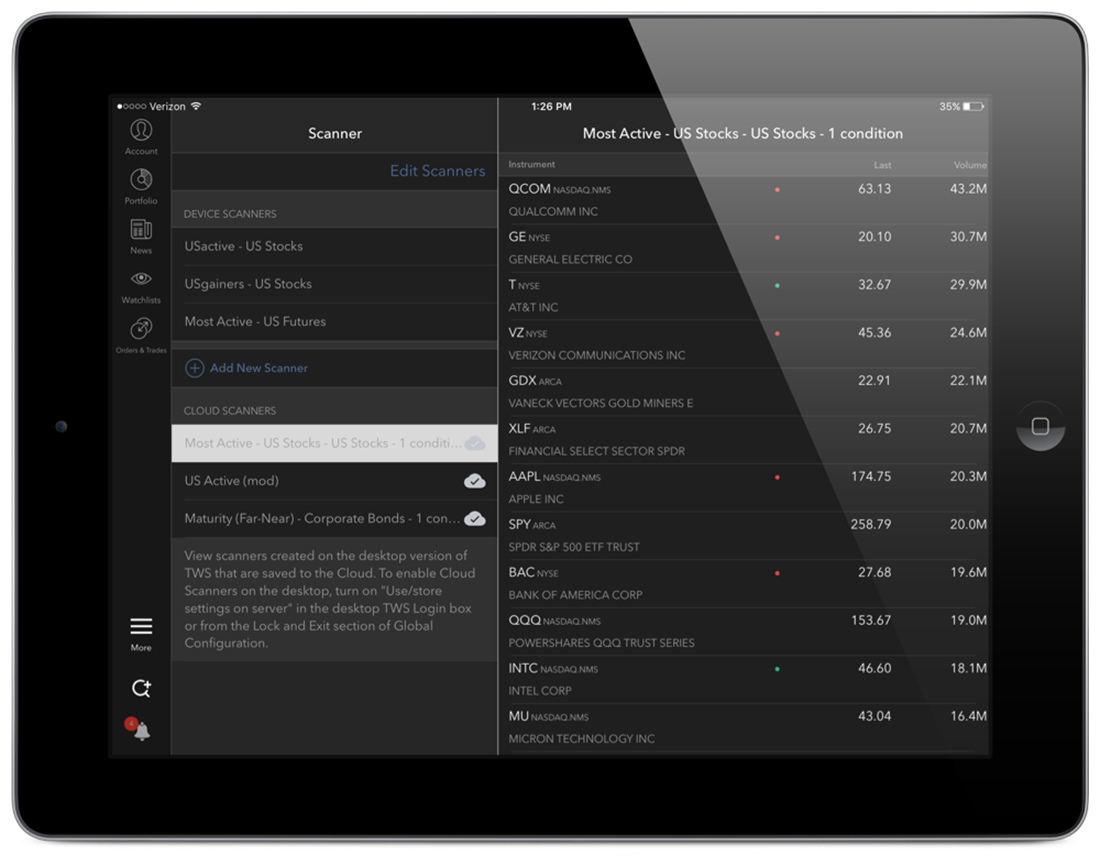Open notifications with the bell icon

[141, 730]
